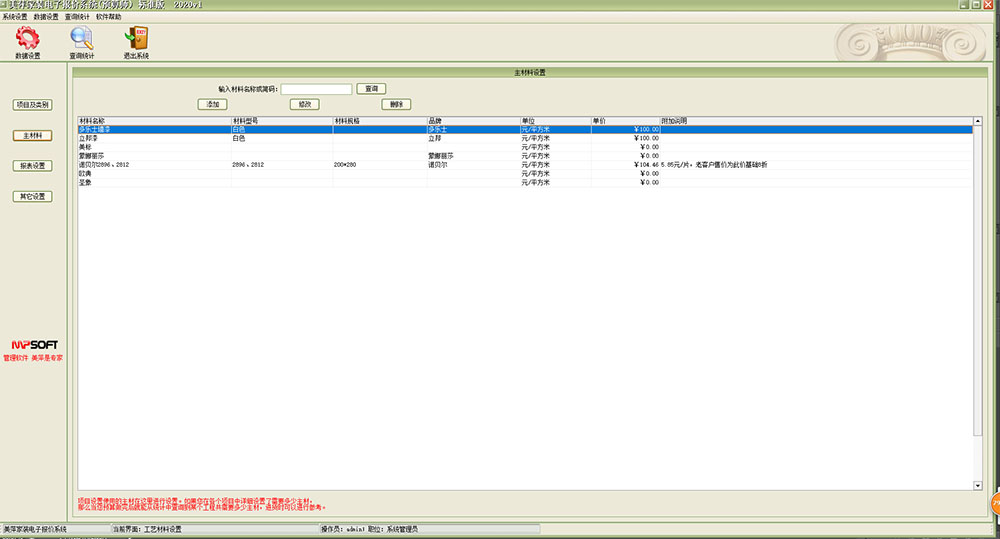
Task: Click the 修改 edit button
Action: click(304, 104)
